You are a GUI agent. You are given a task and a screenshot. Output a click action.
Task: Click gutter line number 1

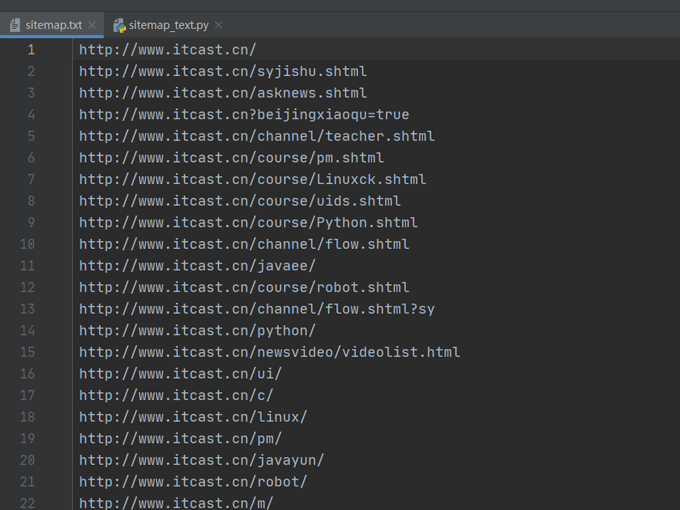31,50
